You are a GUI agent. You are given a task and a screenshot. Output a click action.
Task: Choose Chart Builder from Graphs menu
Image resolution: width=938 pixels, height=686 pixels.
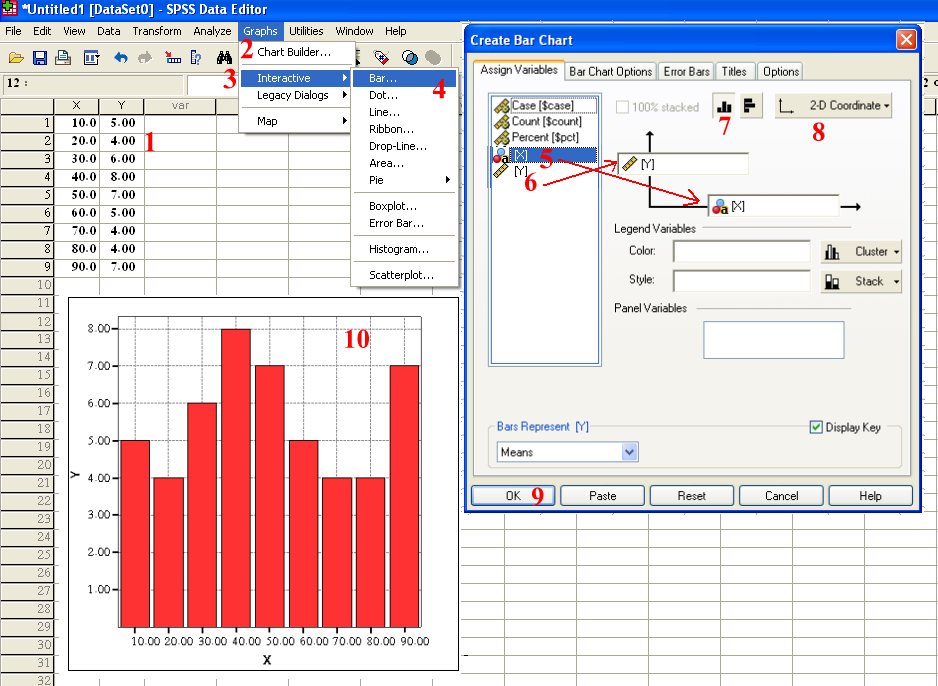294,52
